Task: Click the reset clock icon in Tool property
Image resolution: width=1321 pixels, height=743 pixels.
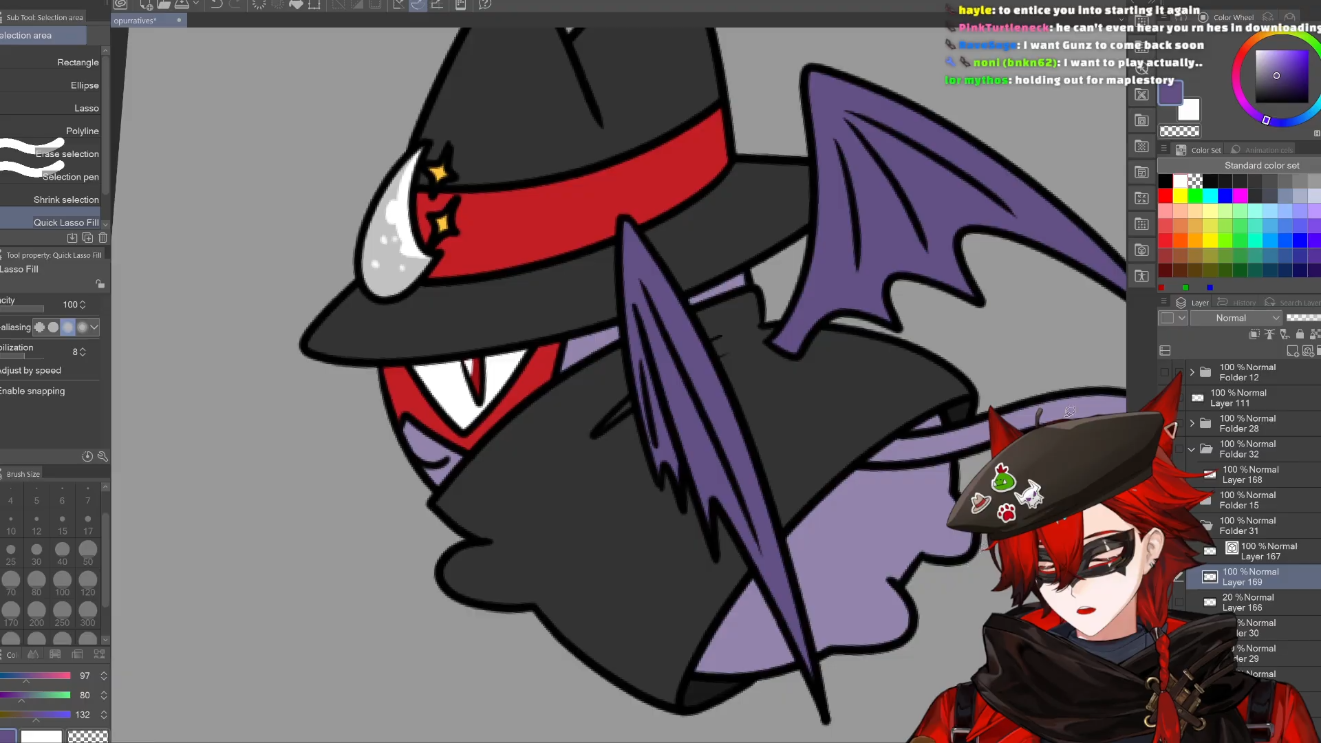Action: click(x=87, y=456)
